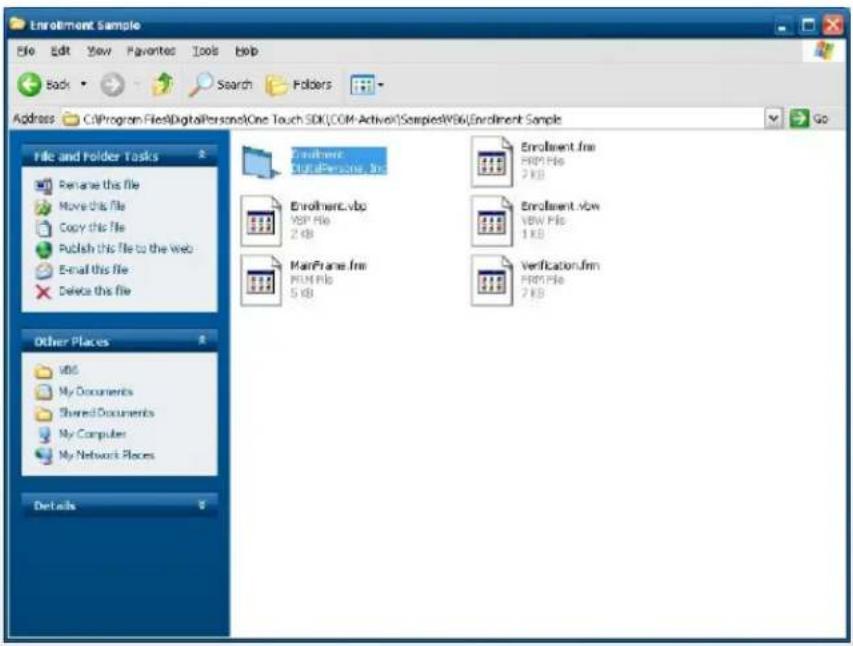Open the VB6 folder link
Screen dimensions: 853x646
coord(69,370)
